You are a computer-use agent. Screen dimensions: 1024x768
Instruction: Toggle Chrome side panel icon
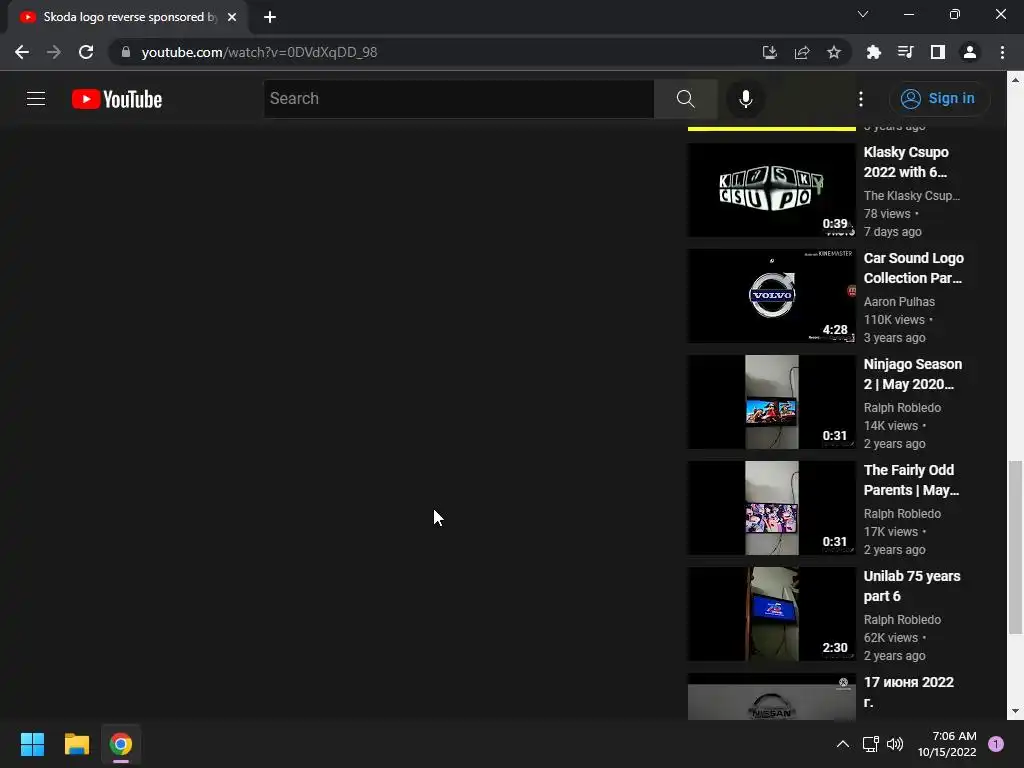pyautogui.click(x=937, y=52)
